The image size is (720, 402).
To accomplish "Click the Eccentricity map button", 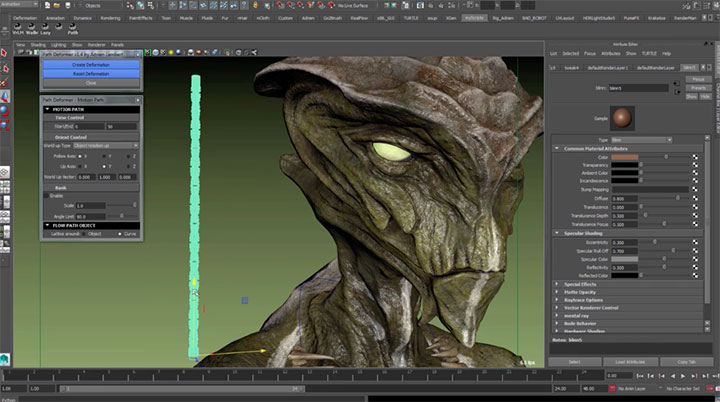I will pyautogui.click(x=695, y=242).
